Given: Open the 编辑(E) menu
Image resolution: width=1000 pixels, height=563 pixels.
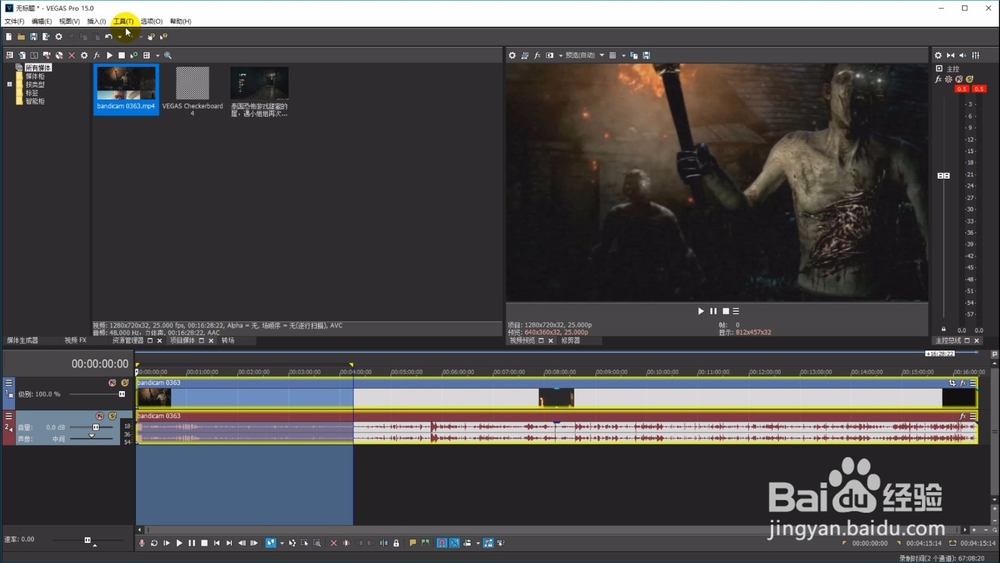Looking at the screenshot, I should coord(41,21).
